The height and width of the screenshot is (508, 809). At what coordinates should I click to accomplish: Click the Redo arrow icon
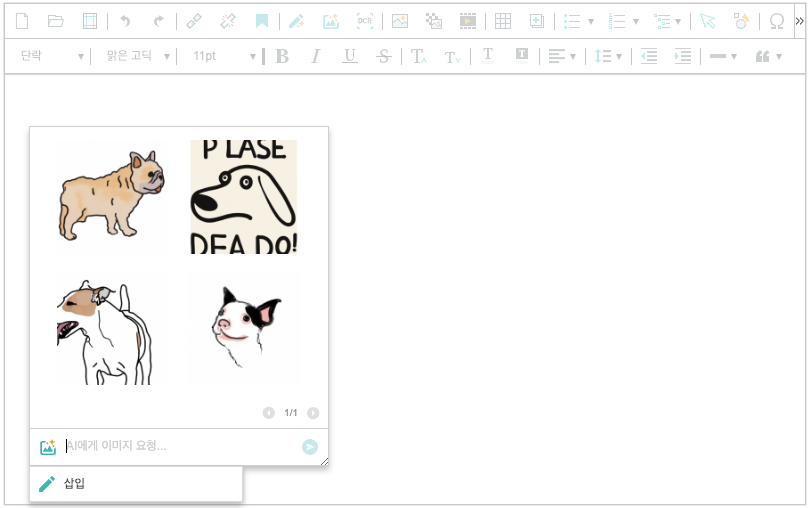coord(158,21)
